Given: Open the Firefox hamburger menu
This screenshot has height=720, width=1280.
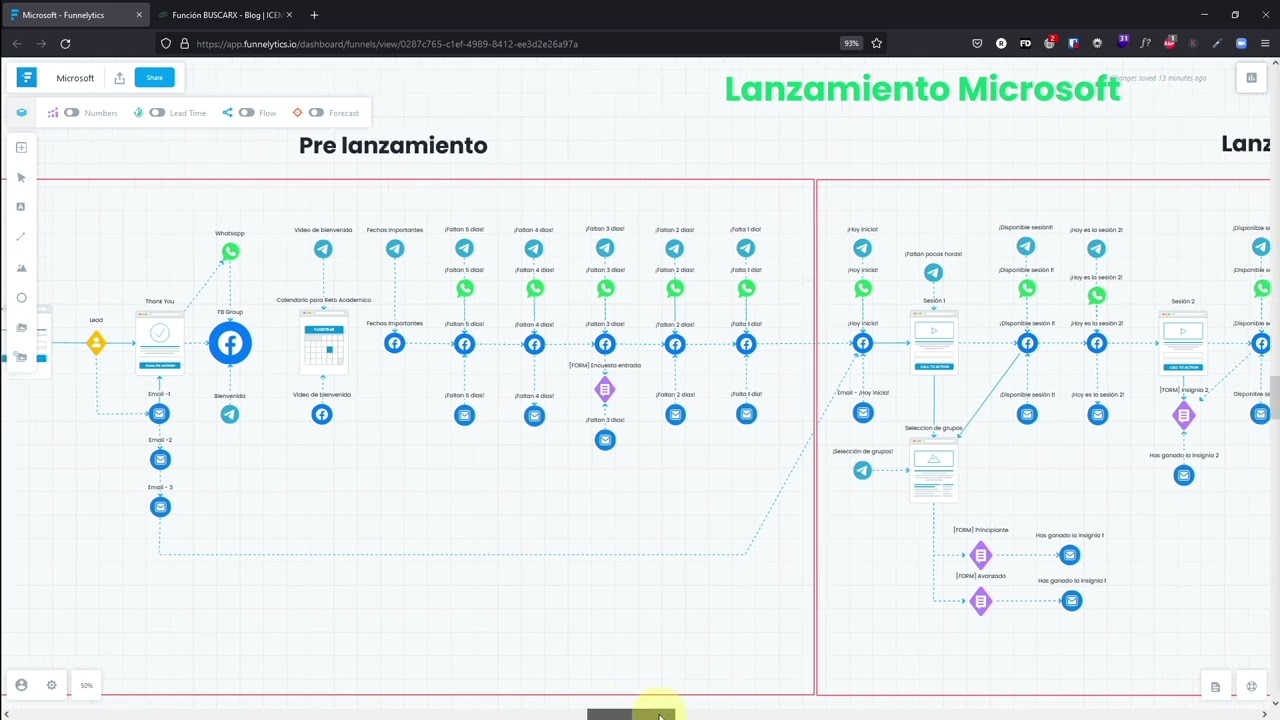Looking at the screenshot, I should 1265,44.
